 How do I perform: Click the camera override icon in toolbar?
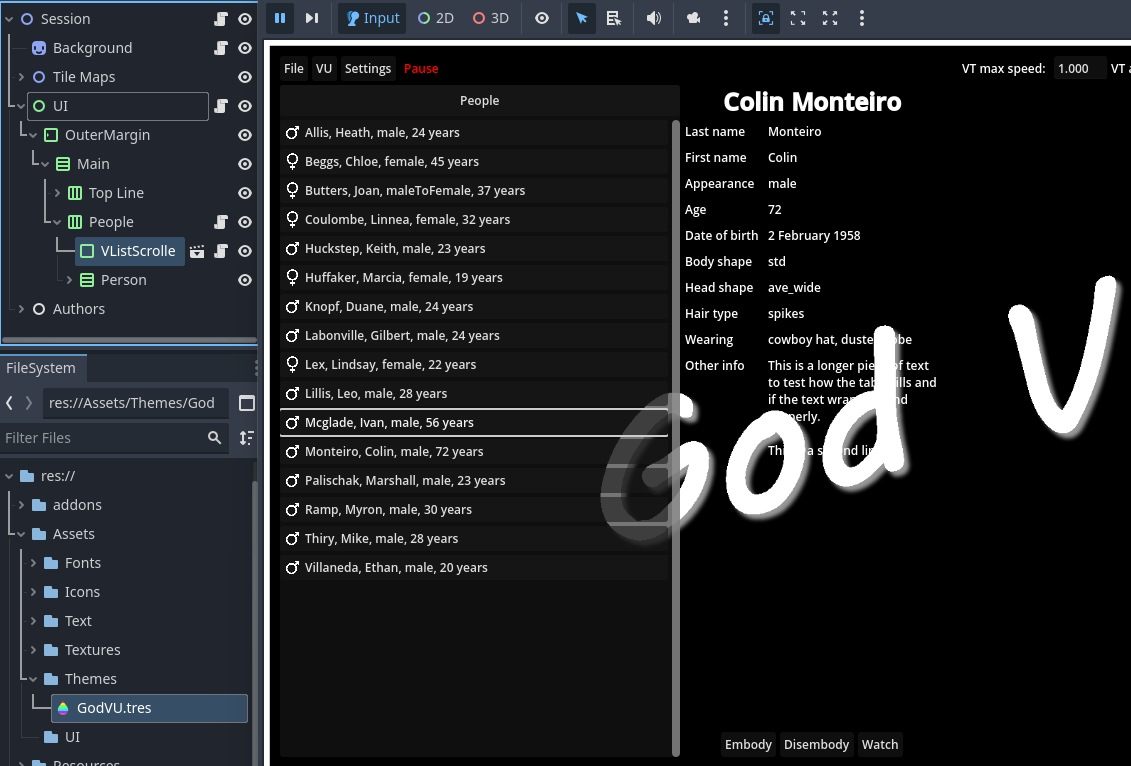(x=694, y=18)
